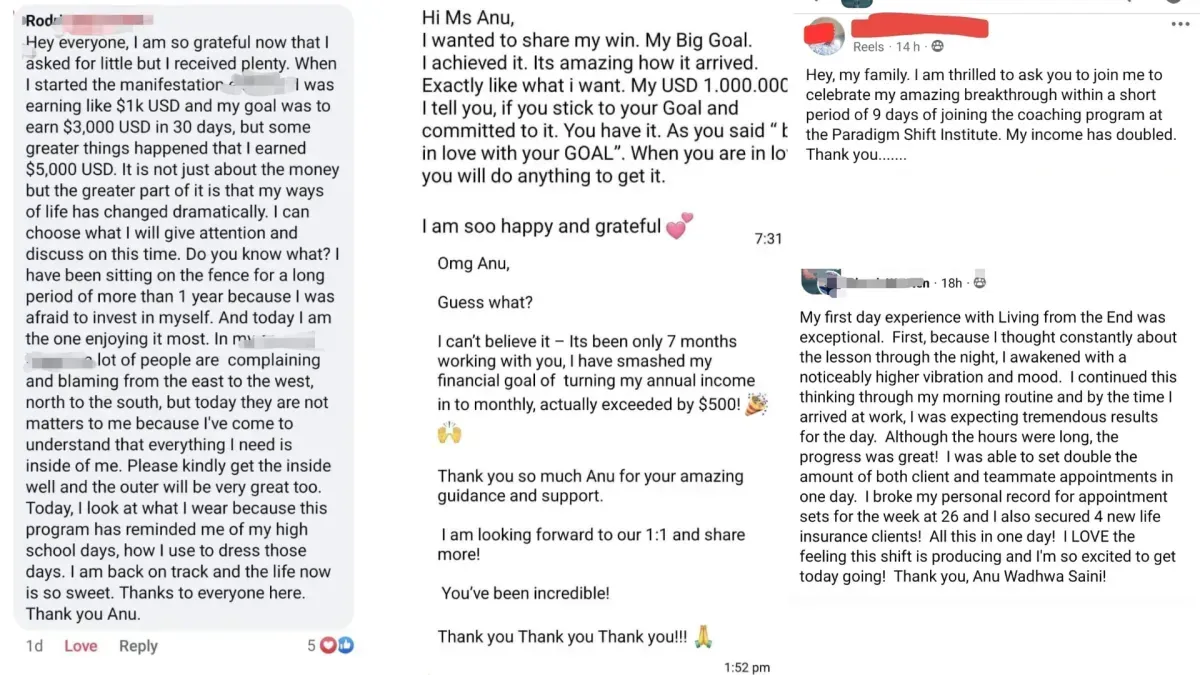Click the audience icon beside the 14 h timestamp
Viewport: 1200px width, 675px height.
[x=937, y=47]
